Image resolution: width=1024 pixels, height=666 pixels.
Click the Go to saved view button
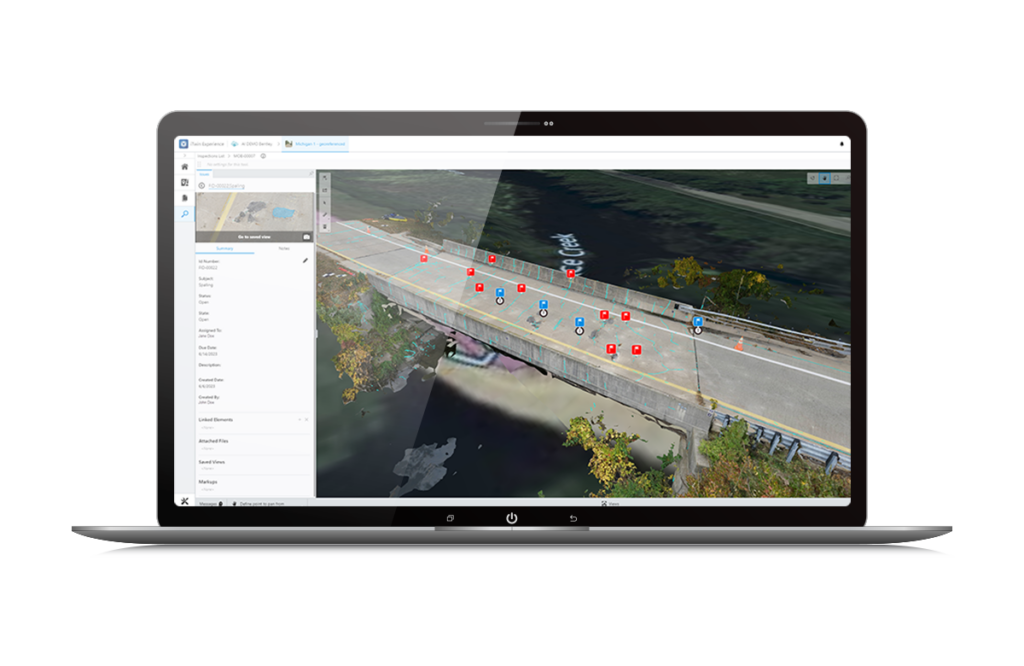click(x=250, y=237)
